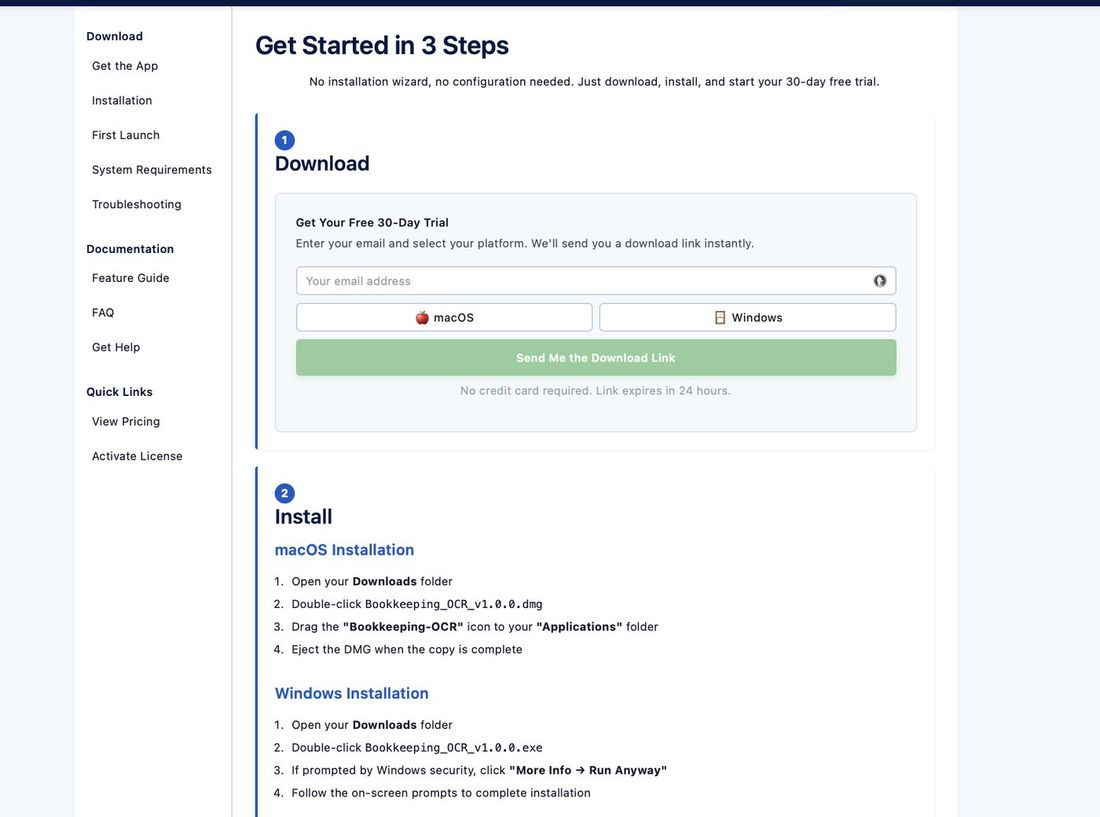Click the autofill icon in the email field
Screen dimensions: 1100x817
(879, 281)
